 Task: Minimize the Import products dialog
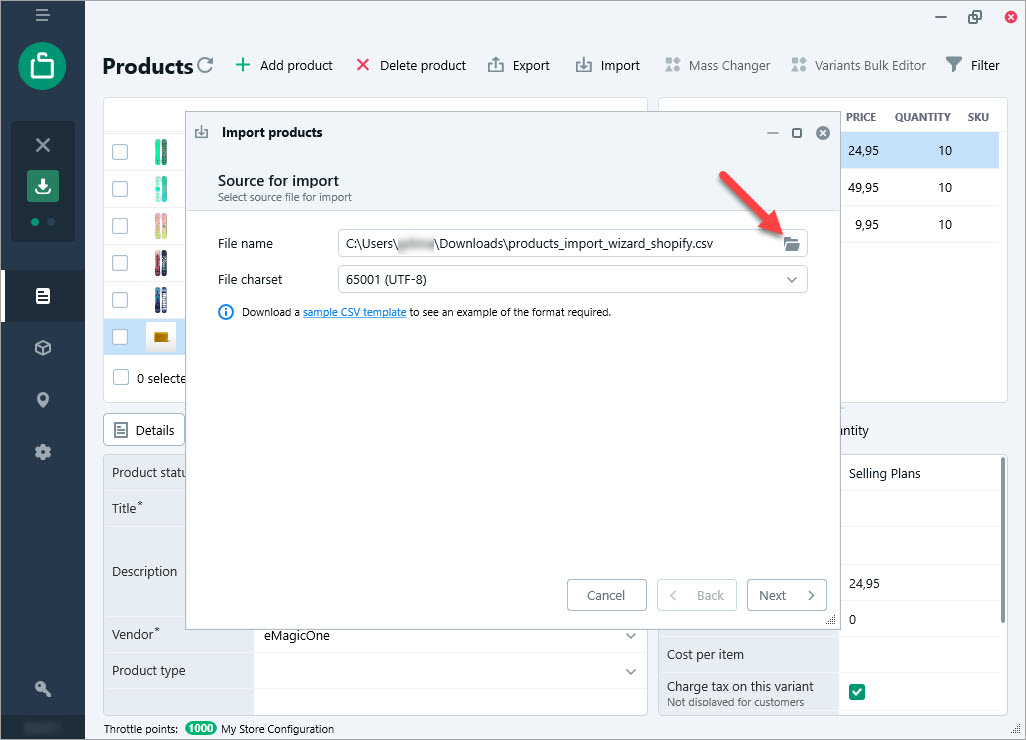coord(773,133)
